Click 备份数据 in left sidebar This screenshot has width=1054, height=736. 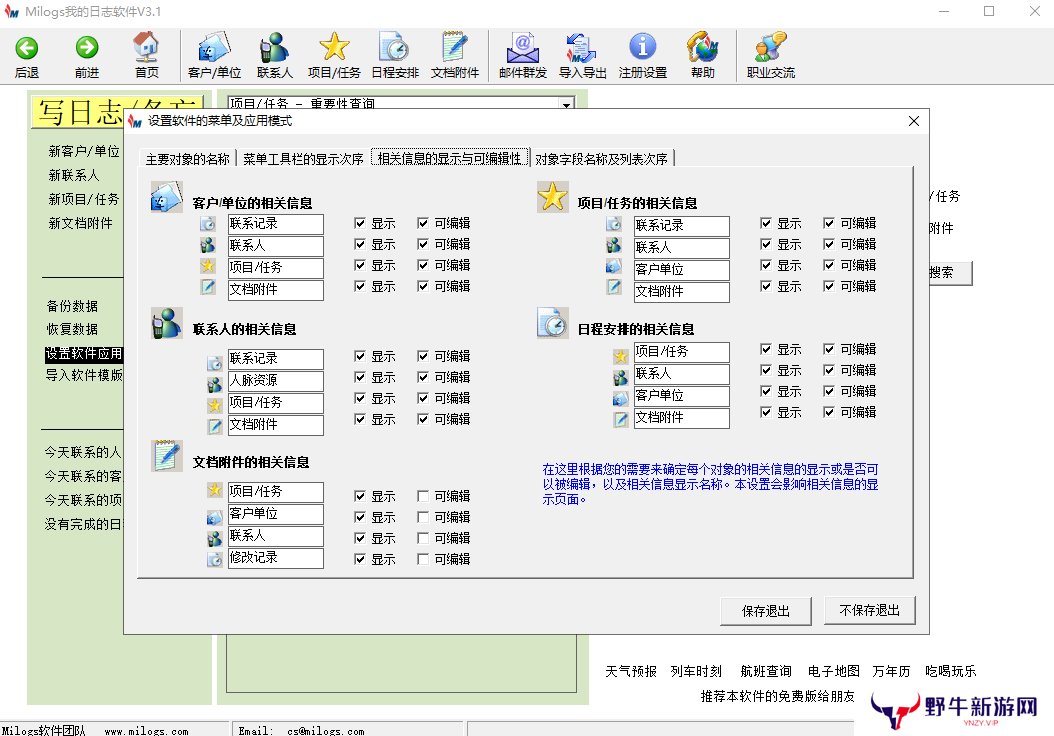click(x=72, y=306)
